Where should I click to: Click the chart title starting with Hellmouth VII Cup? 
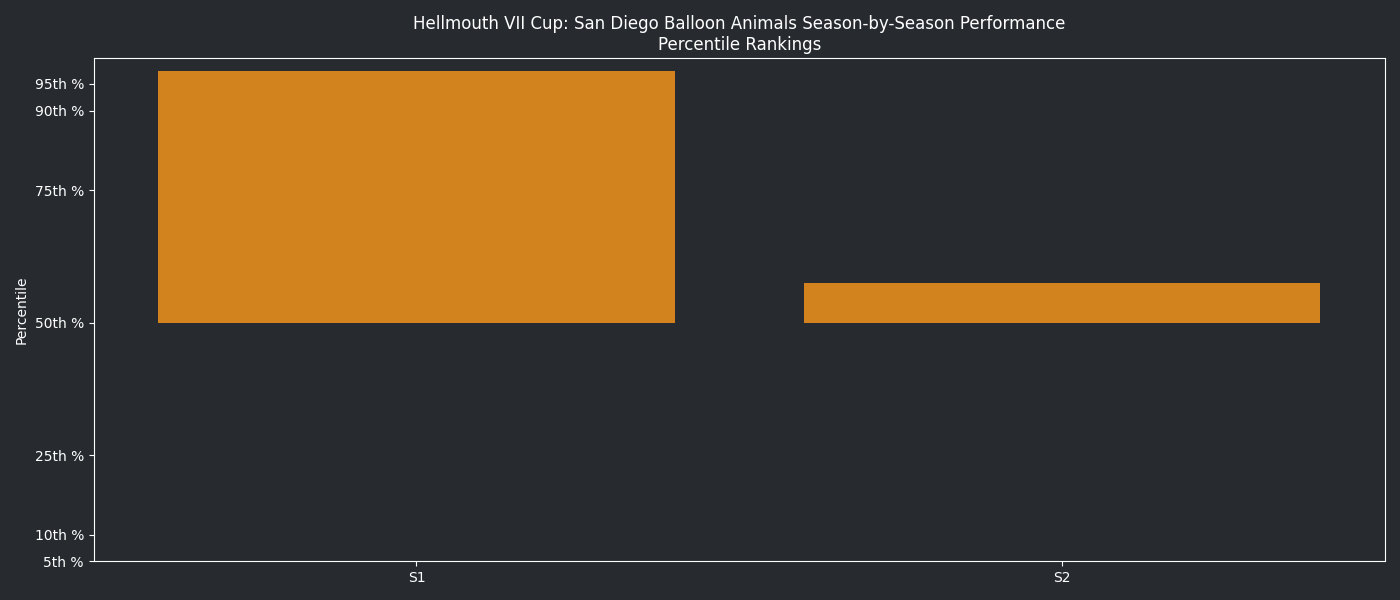(739, 23)
